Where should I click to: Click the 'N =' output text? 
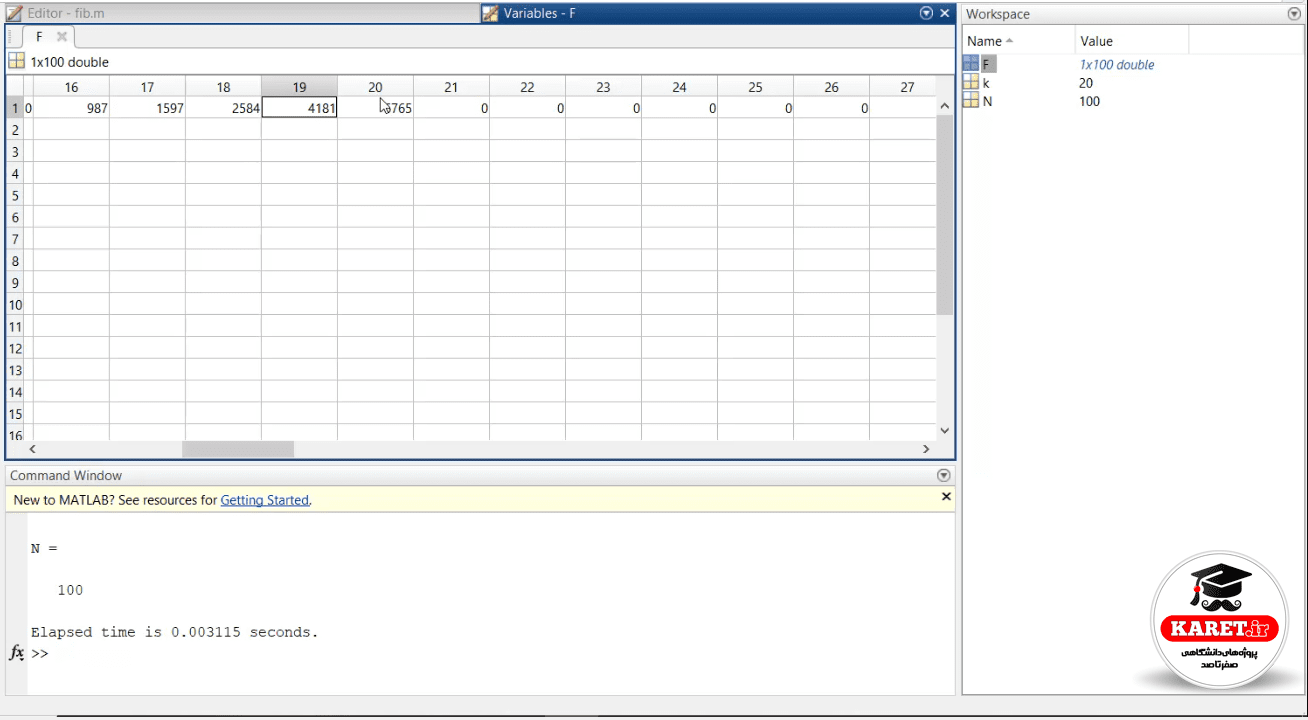(44, 548)
